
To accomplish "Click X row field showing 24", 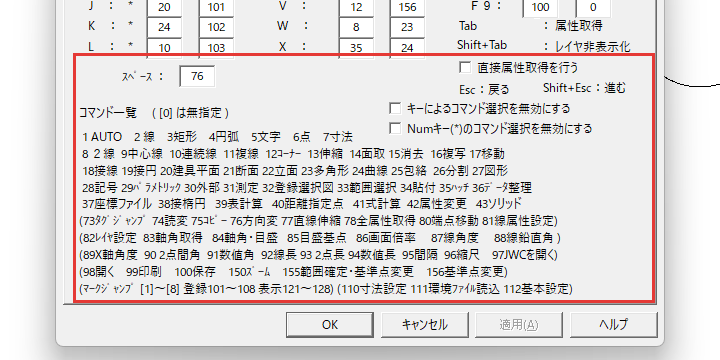I will coord(407,48).
